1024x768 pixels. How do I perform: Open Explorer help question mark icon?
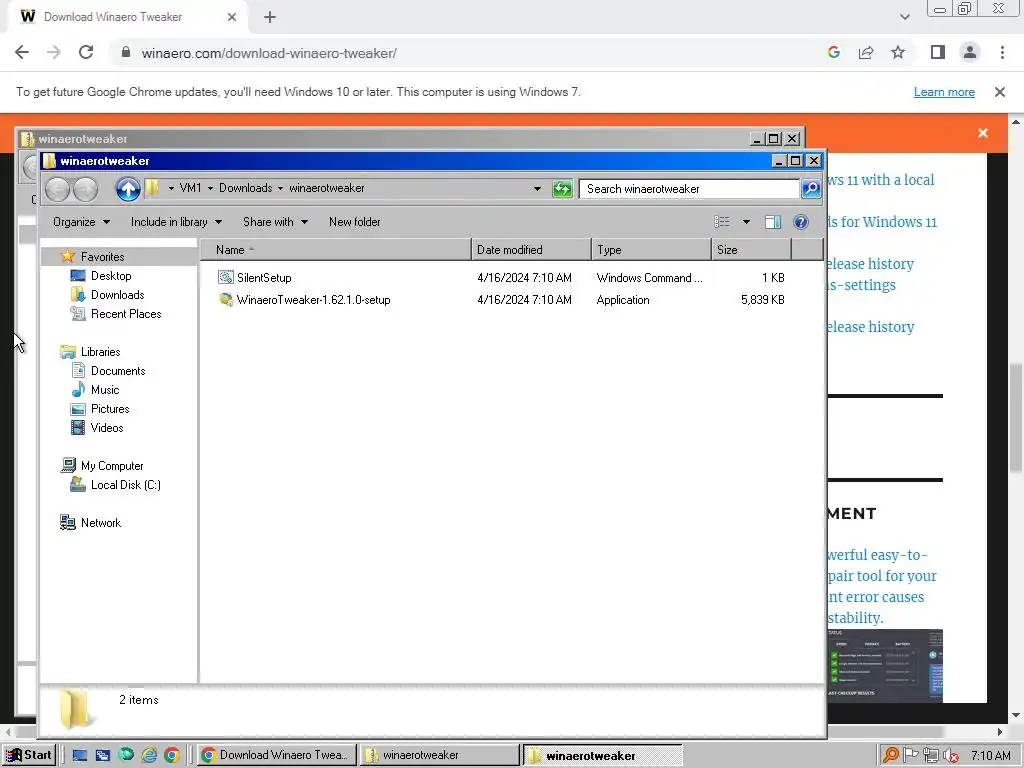click(801, 222)
